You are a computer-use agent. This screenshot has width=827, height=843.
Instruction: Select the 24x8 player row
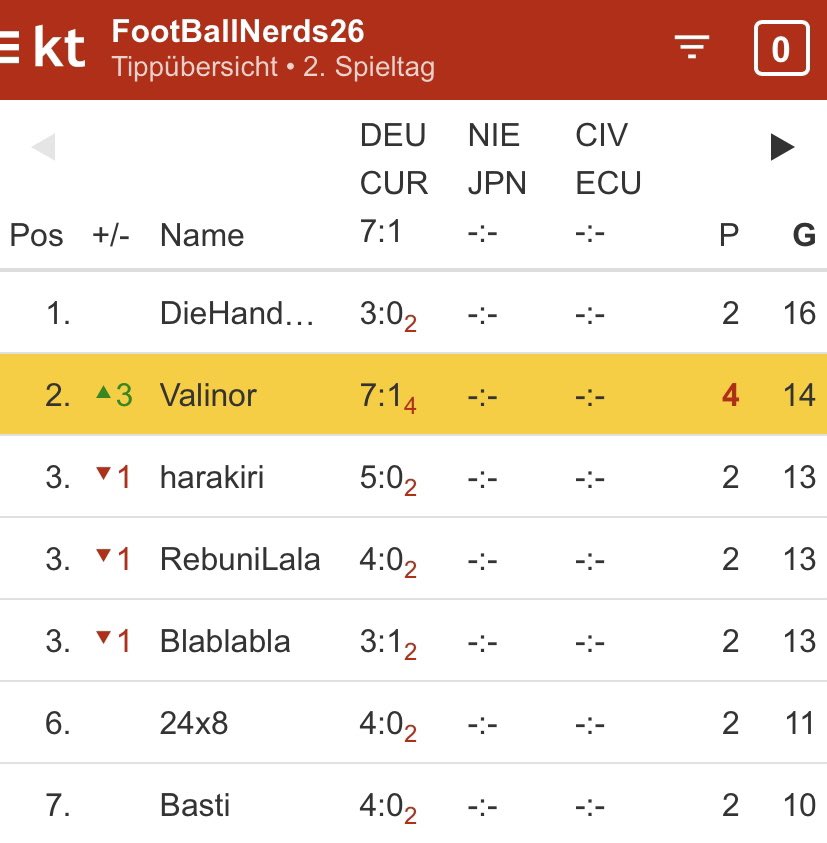(x=414, y=722)
